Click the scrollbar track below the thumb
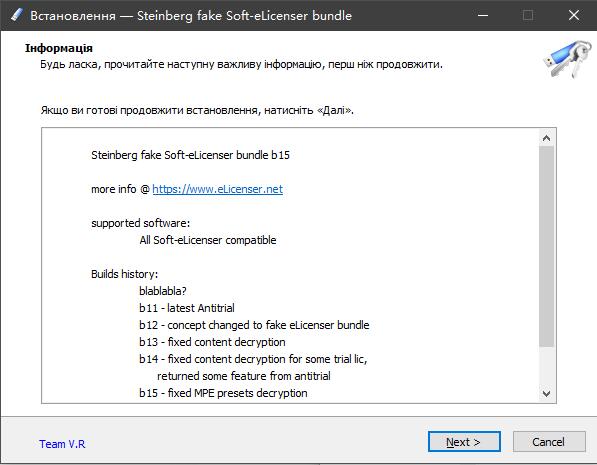597x465 pixels. pyautogui.click(x=546, y=366)
